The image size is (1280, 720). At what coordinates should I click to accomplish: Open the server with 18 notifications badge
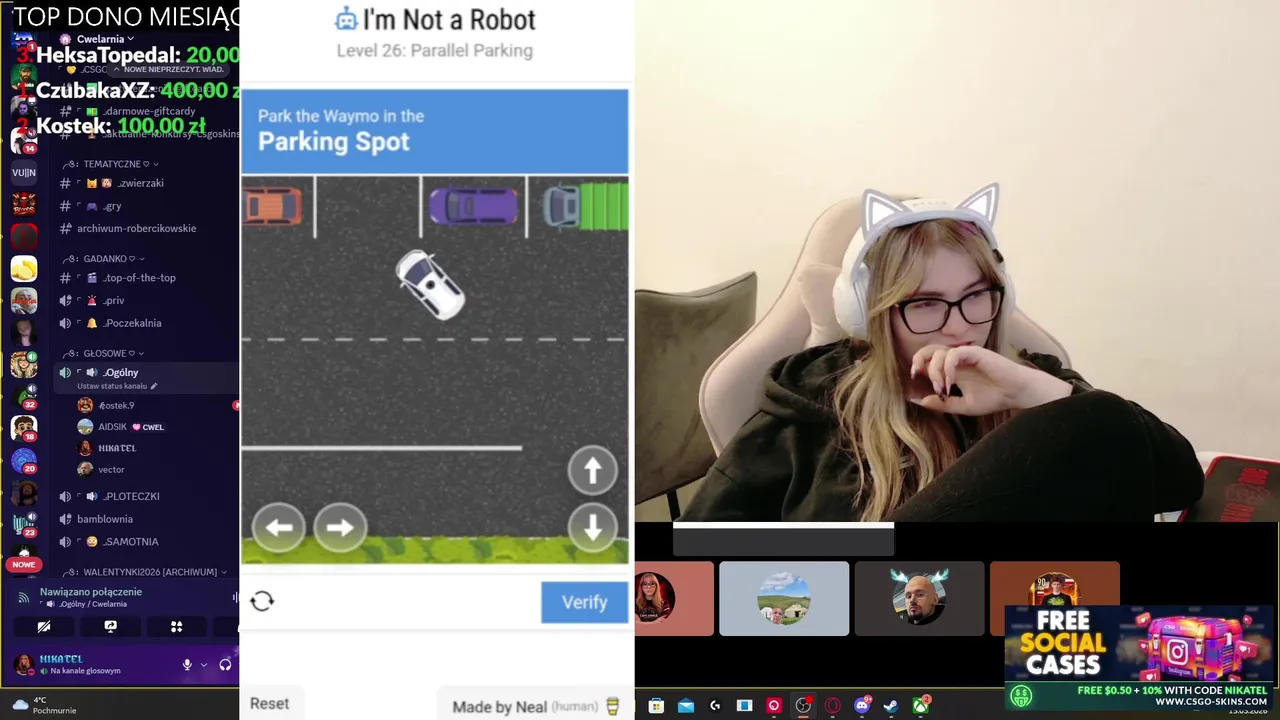[24, 427]
